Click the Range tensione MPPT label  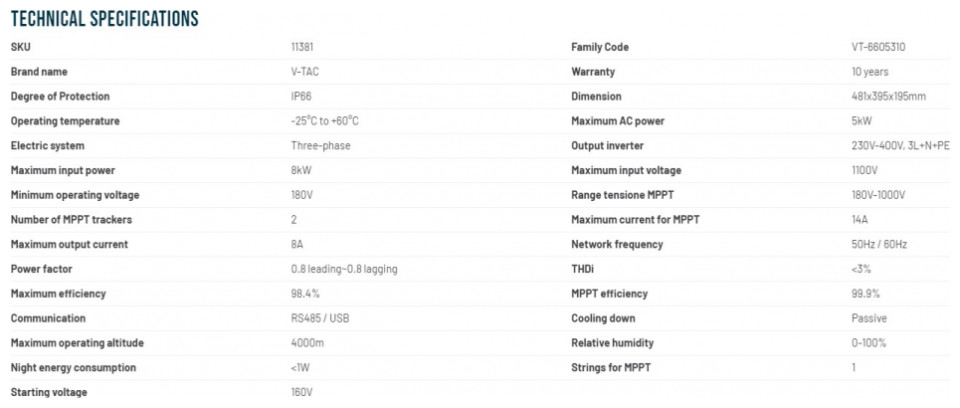(621, 195)
